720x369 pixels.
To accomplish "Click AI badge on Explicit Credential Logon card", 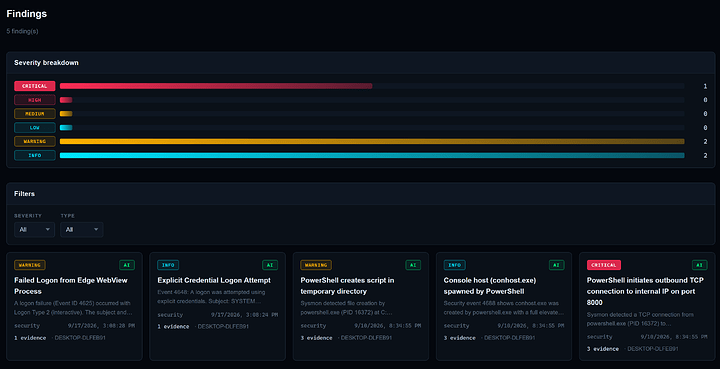I will point(270,265).
